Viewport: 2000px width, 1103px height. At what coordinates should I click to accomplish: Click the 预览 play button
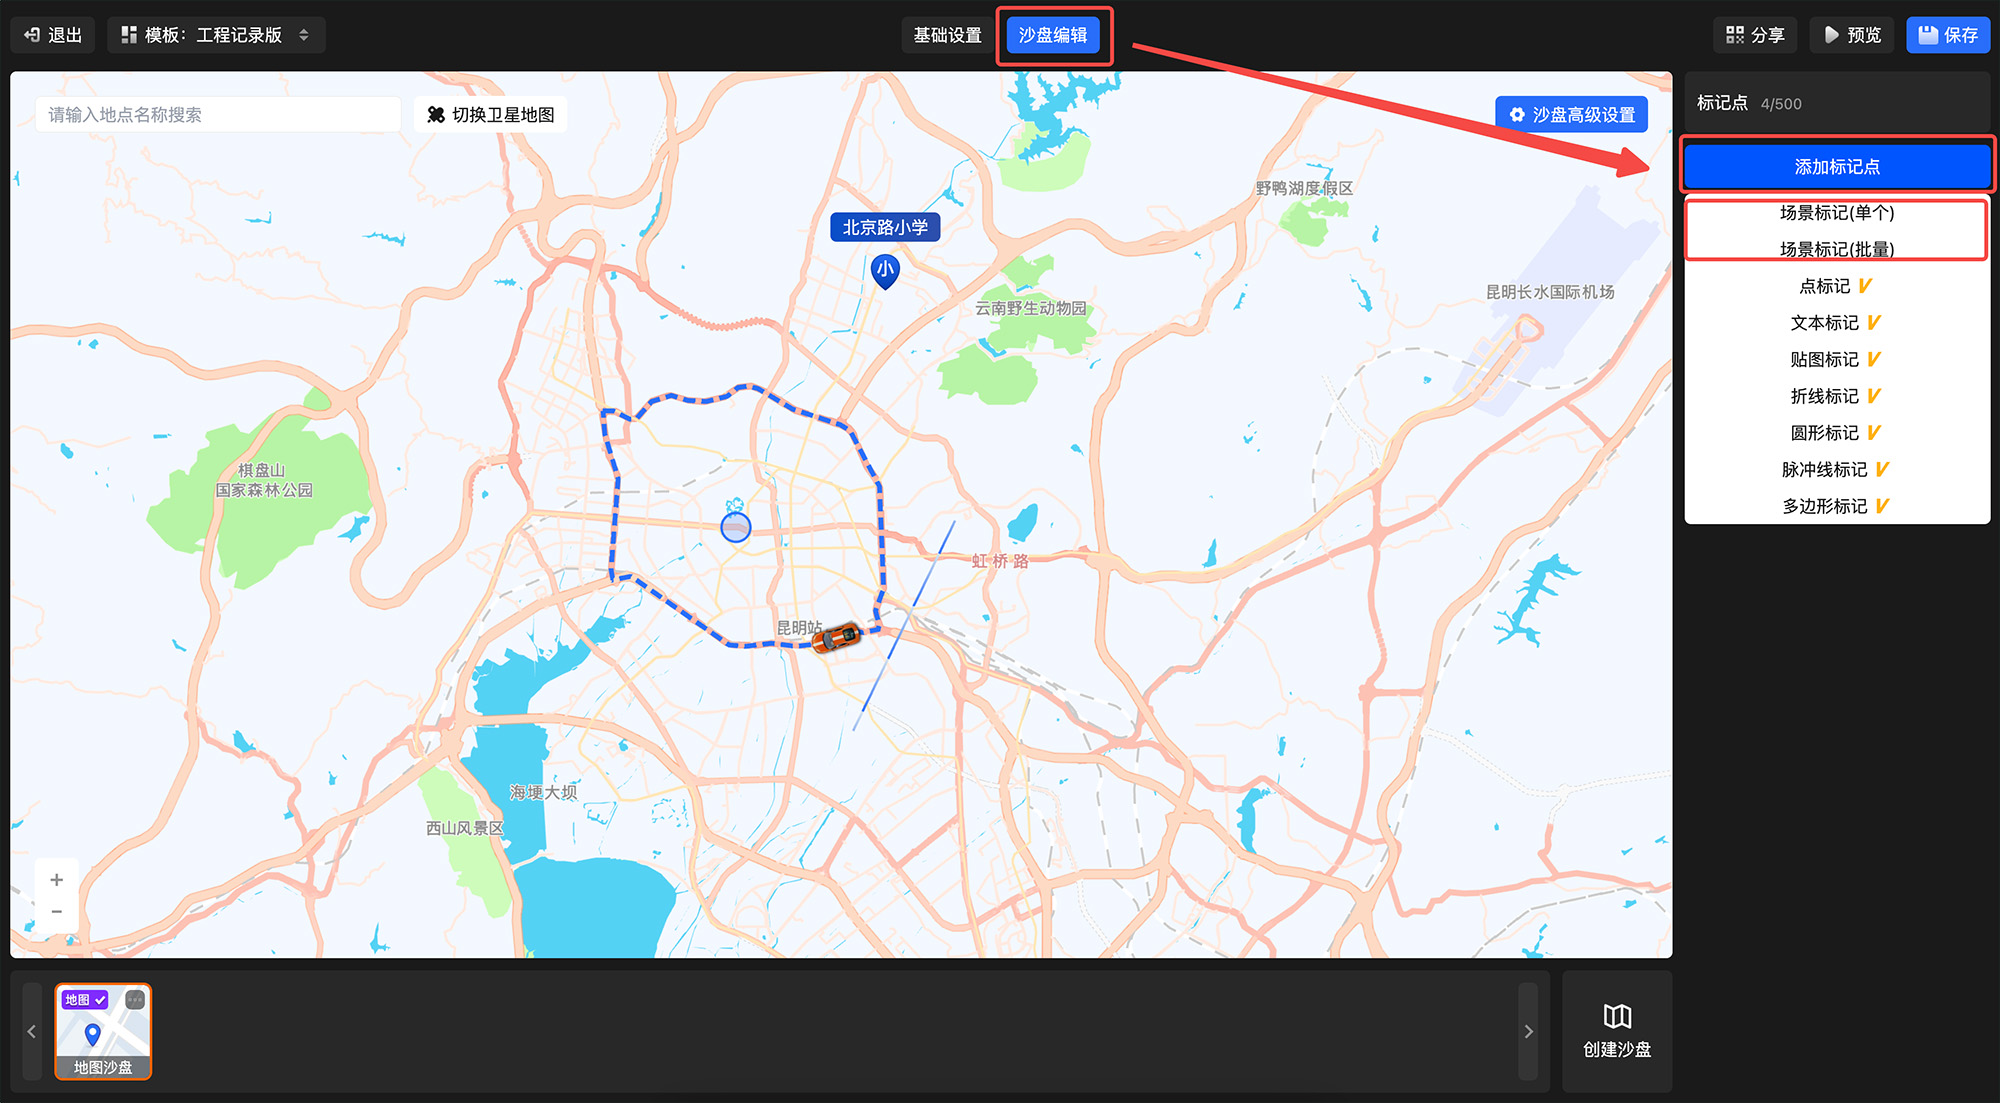tap(1852, 35)
